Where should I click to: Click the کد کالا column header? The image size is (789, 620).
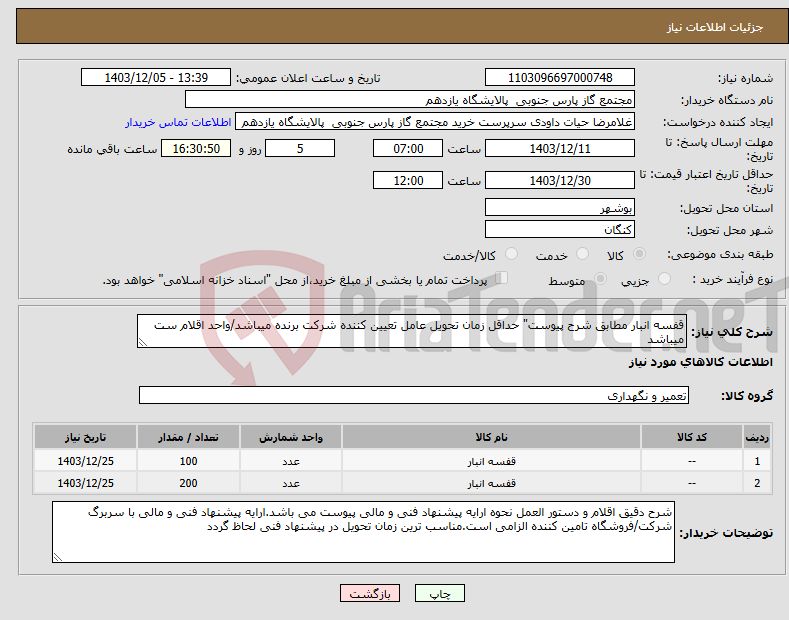(691, 437)
